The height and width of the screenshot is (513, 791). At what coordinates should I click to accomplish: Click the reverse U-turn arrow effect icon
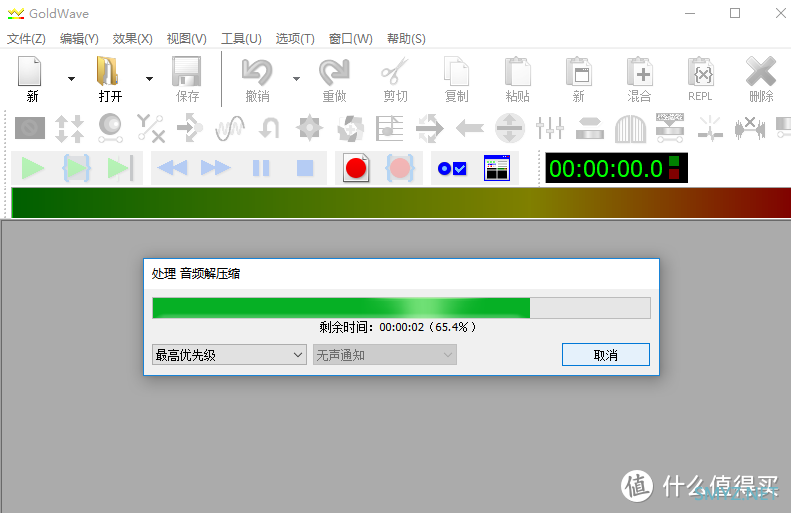(269, 128)
